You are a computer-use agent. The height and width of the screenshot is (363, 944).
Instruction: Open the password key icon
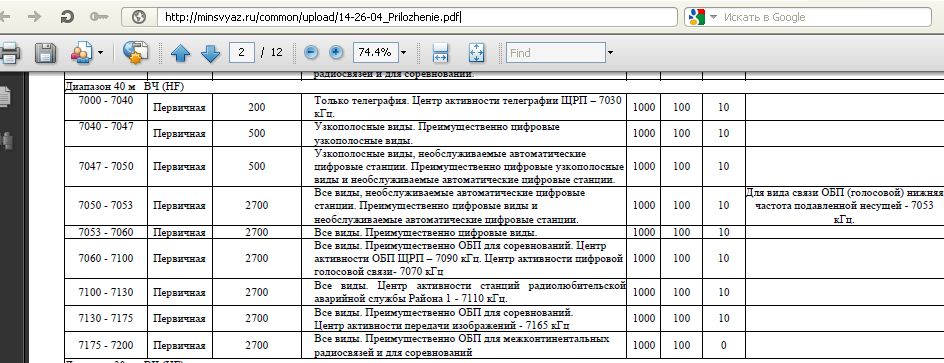[x=99, y=17]
